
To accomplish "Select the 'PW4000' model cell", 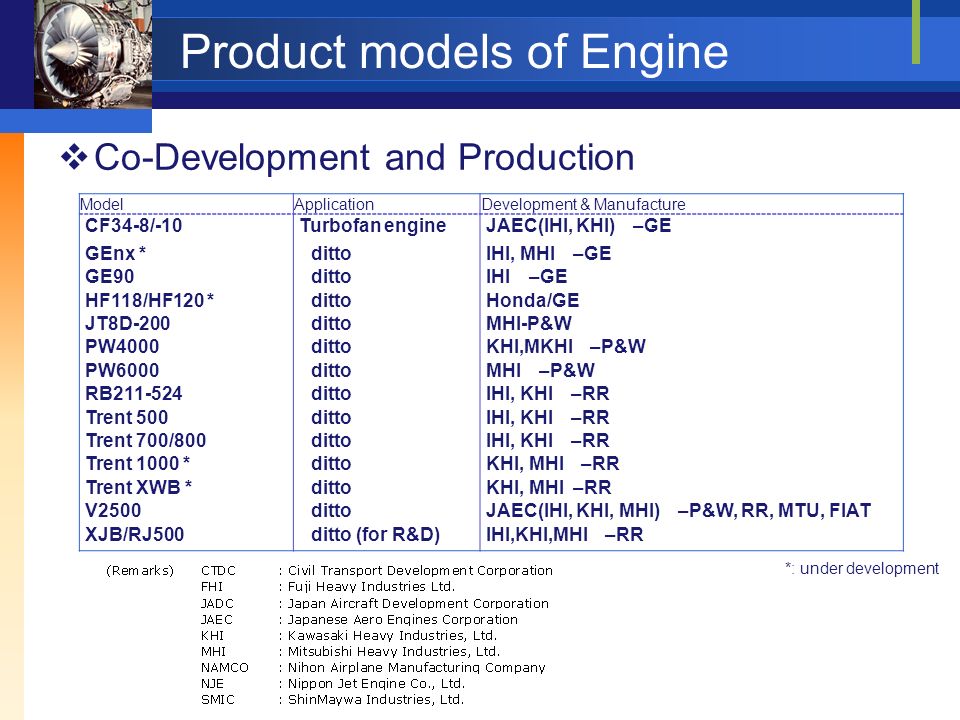I will pos(122,347).
